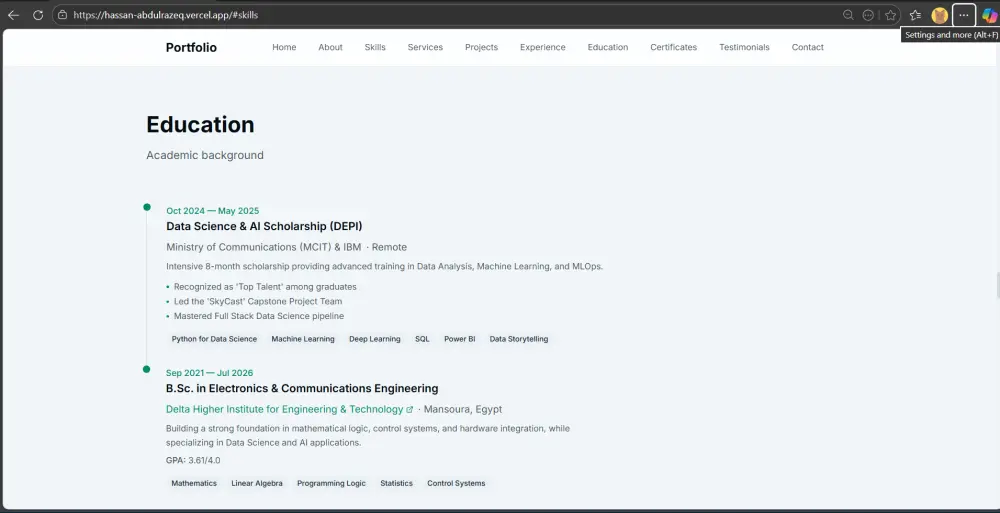Click the Portfolio logo text
Screen dimensions: 1000x513
coord(191,47)
